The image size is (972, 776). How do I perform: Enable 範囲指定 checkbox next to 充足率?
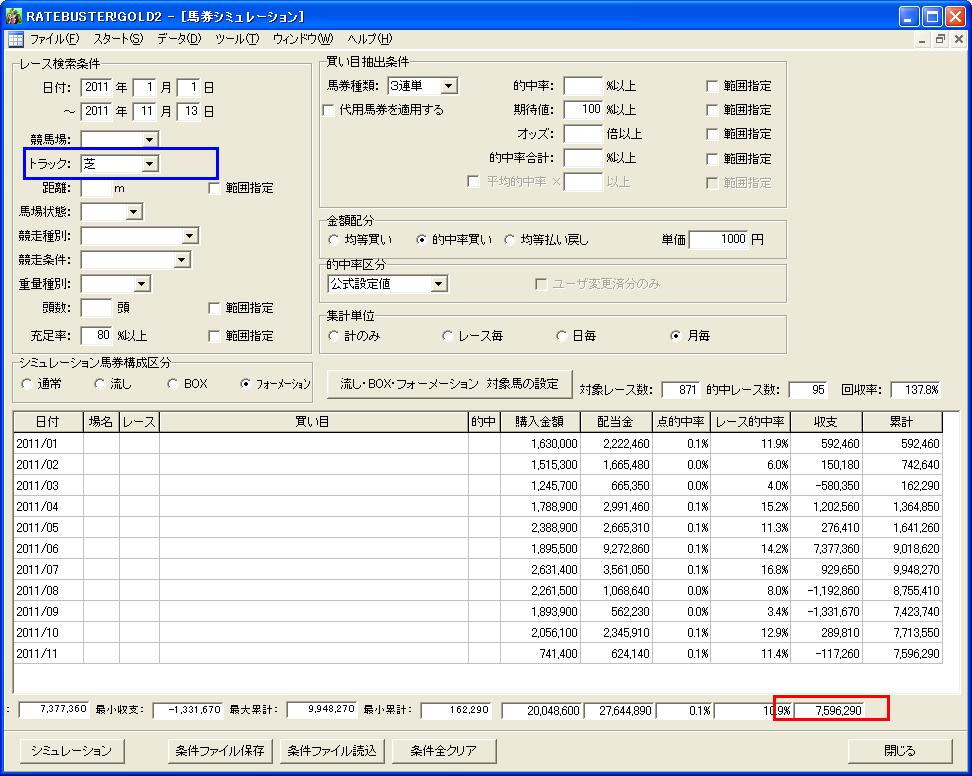[214, 336]
